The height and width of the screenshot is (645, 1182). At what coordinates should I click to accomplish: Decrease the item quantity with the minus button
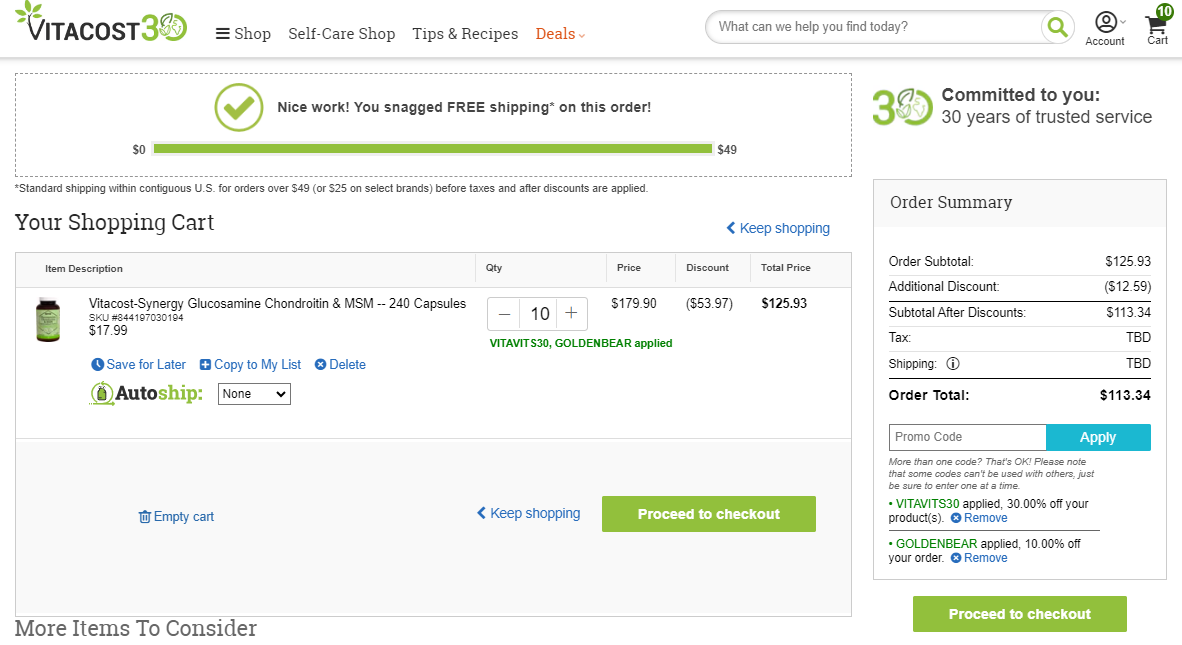(504, 313)
